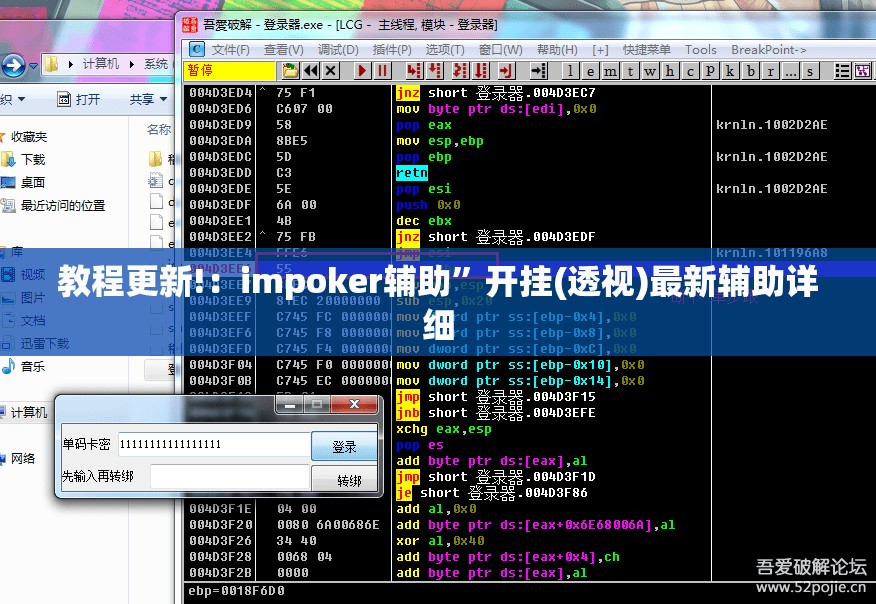The height and width of the screenshot is (604, 876).
Task: Click the 登录 button in the login dialog
Action: click(344, 446)
